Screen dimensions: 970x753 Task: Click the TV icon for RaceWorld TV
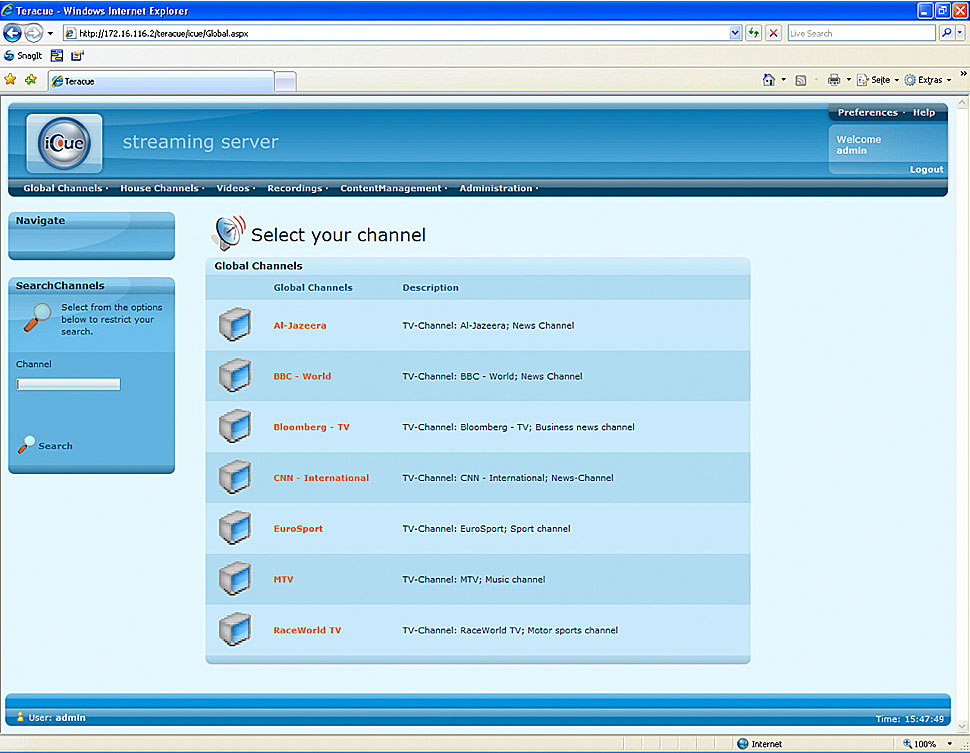point(234,630)
